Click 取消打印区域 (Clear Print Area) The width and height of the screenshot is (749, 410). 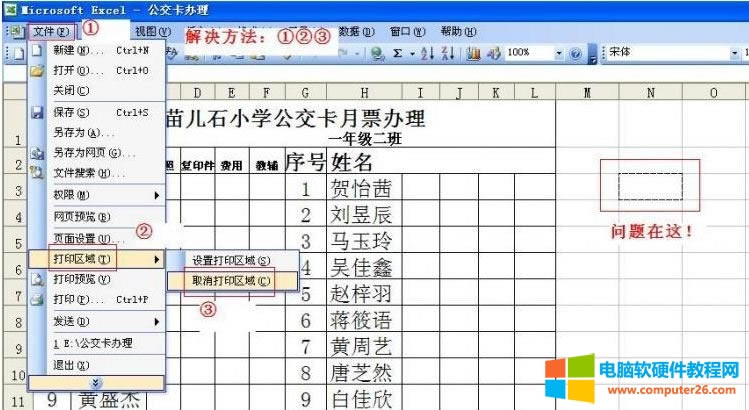point(231,281)
